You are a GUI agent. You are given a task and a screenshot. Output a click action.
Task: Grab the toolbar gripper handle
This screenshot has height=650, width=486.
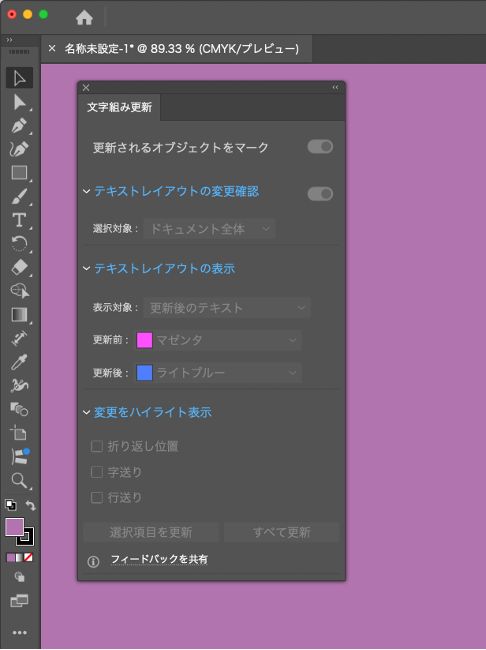(19, 52)
